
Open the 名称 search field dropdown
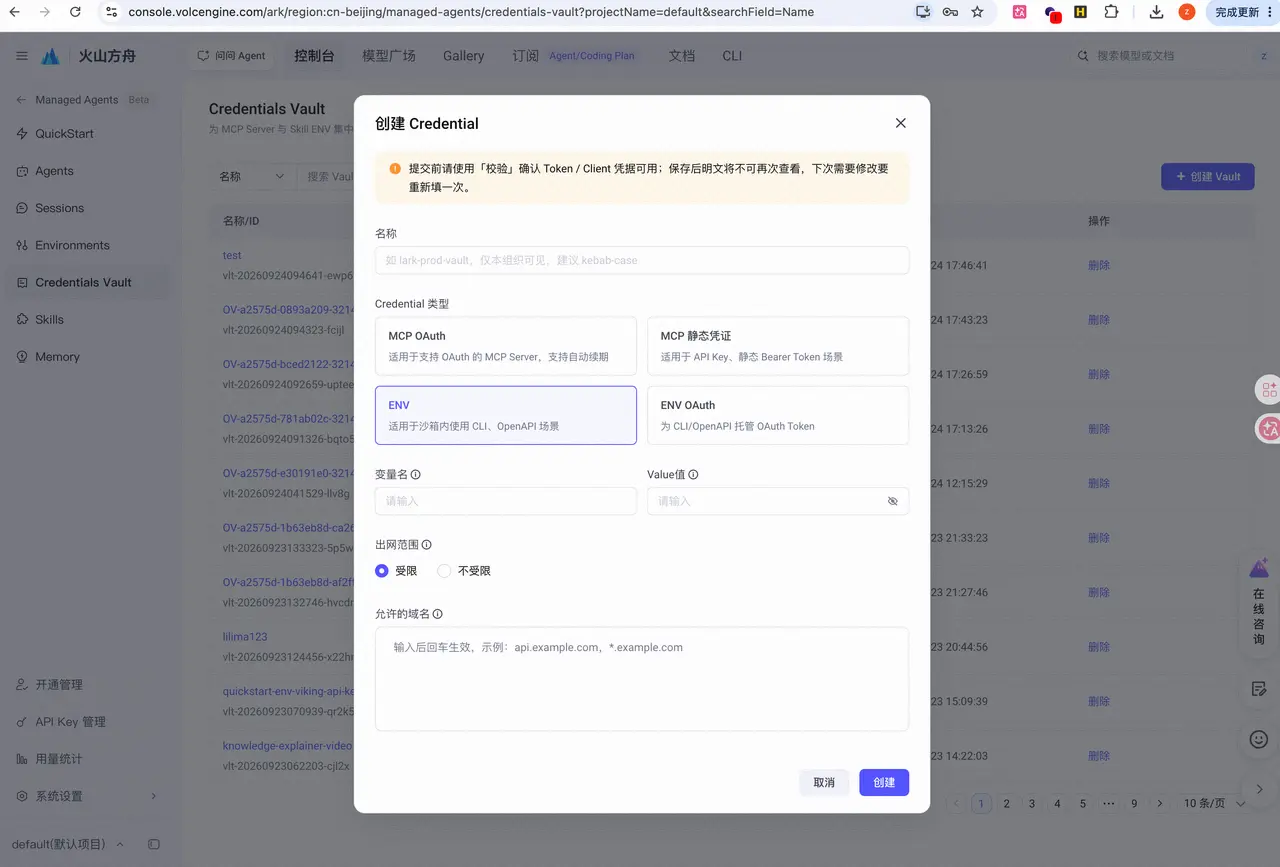click(x=252, y=176)
